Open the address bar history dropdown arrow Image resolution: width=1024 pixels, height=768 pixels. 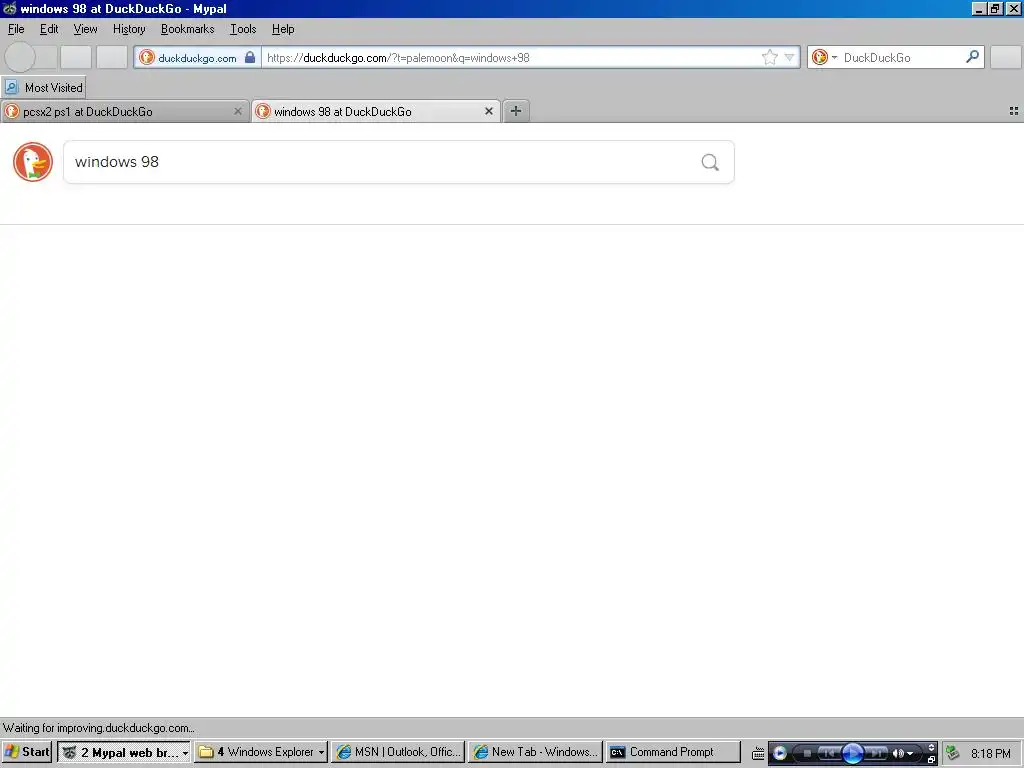(789, 57)
